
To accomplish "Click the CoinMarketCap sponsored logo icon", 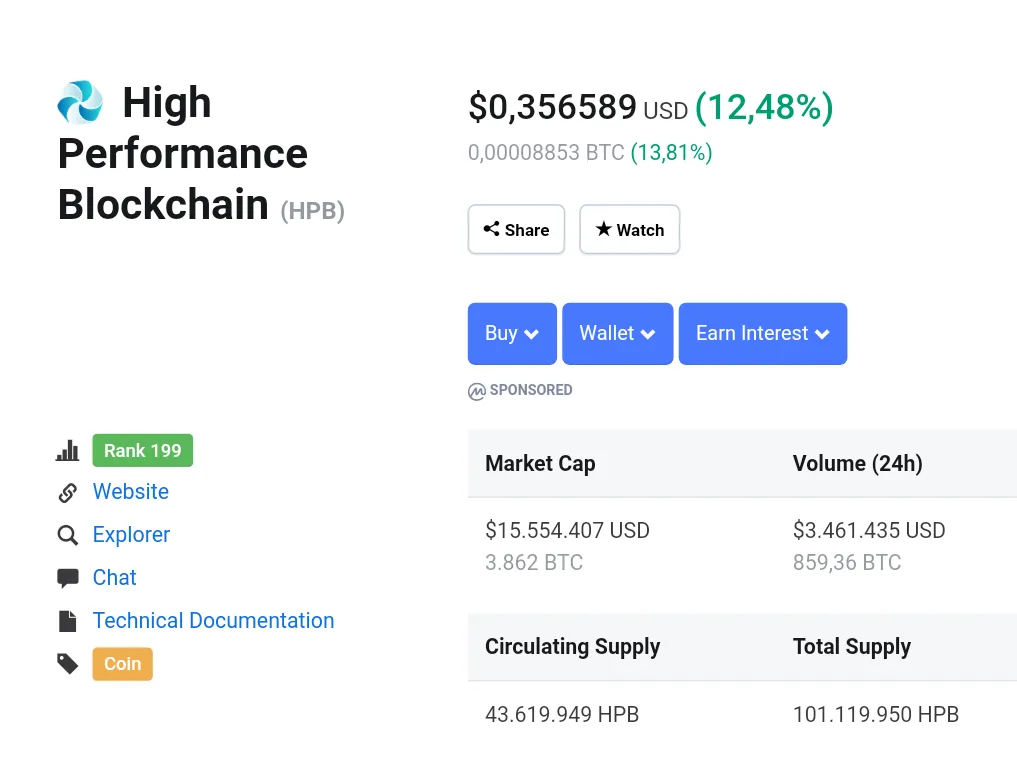I will [477, 391].
